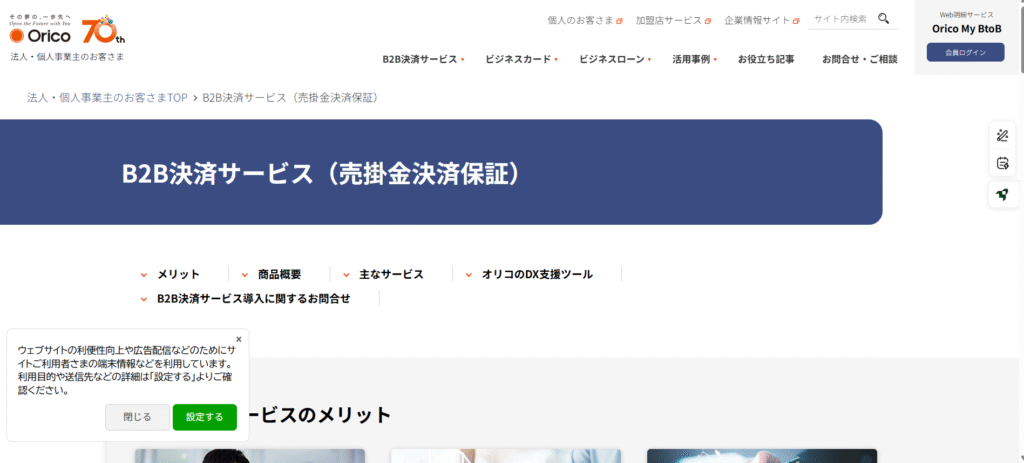Go to 法人・個人事業主のお客さまTOP breadcrumb
Viewport: 1024px width, 463px height.
click(x=107, y=98)
